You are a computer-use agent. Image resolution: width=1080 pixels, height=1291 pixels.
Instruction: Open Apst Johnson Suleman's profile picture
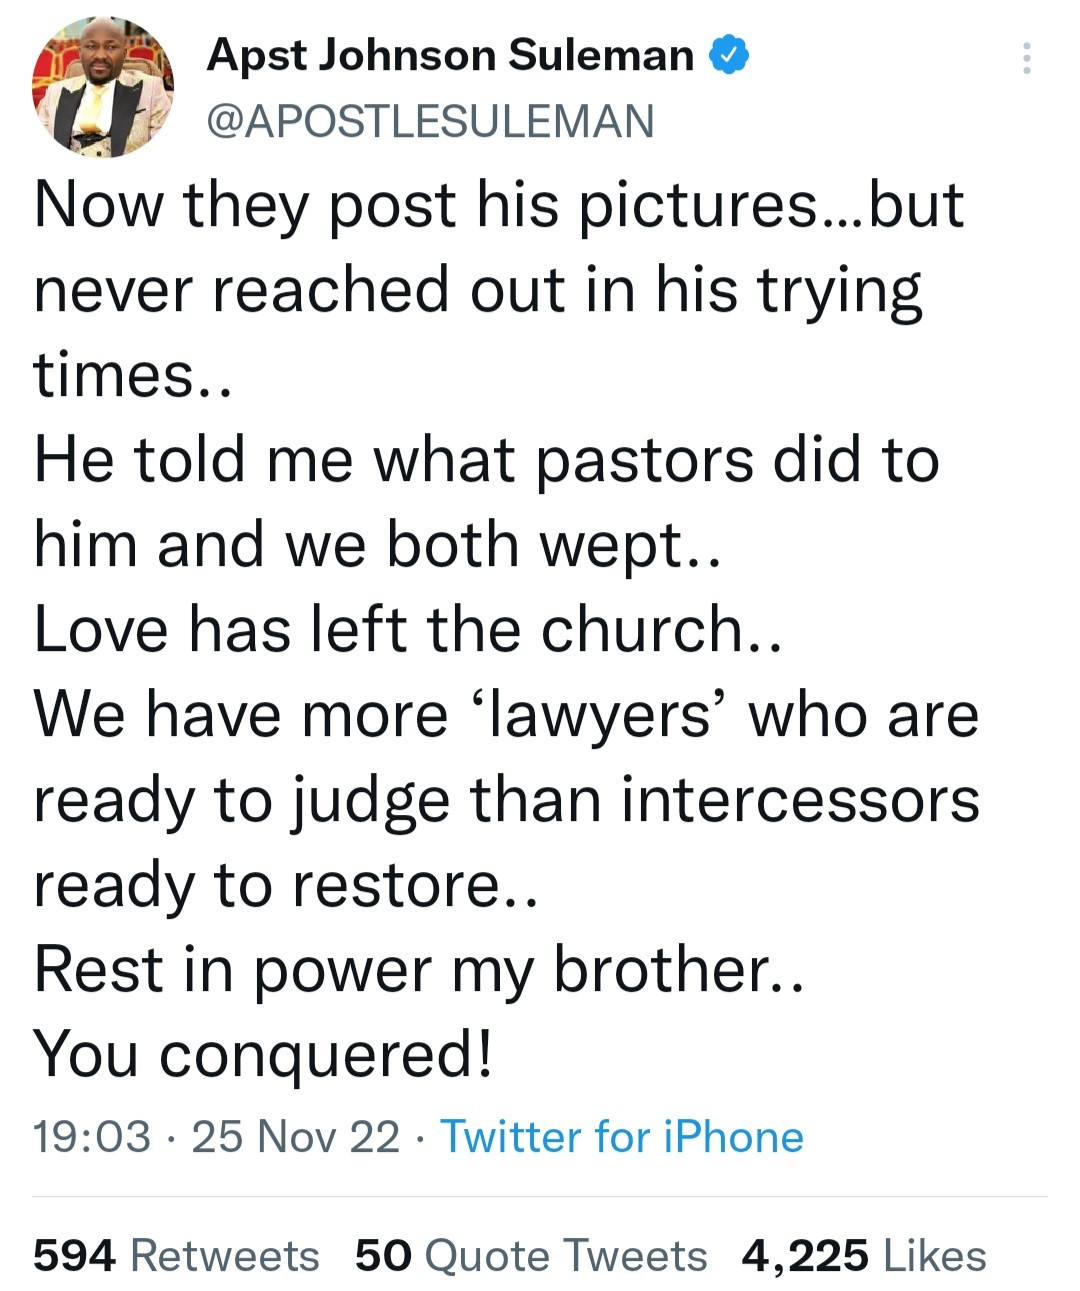[x=102, y=87]
